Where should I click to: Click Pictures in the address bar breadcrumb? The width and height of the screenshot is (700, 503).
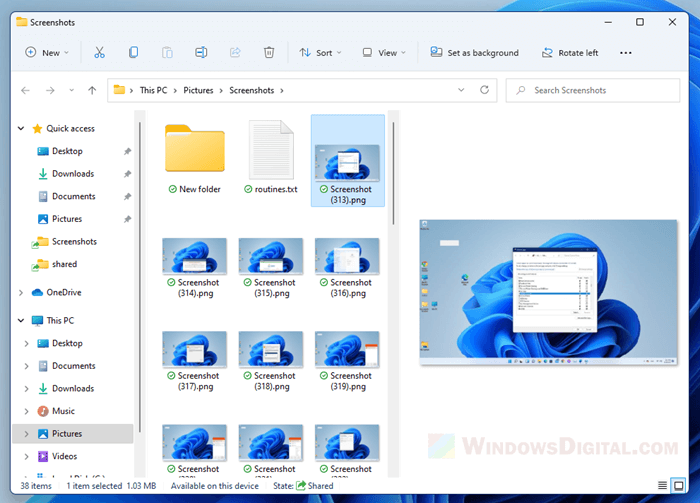(x=198, y=90)
